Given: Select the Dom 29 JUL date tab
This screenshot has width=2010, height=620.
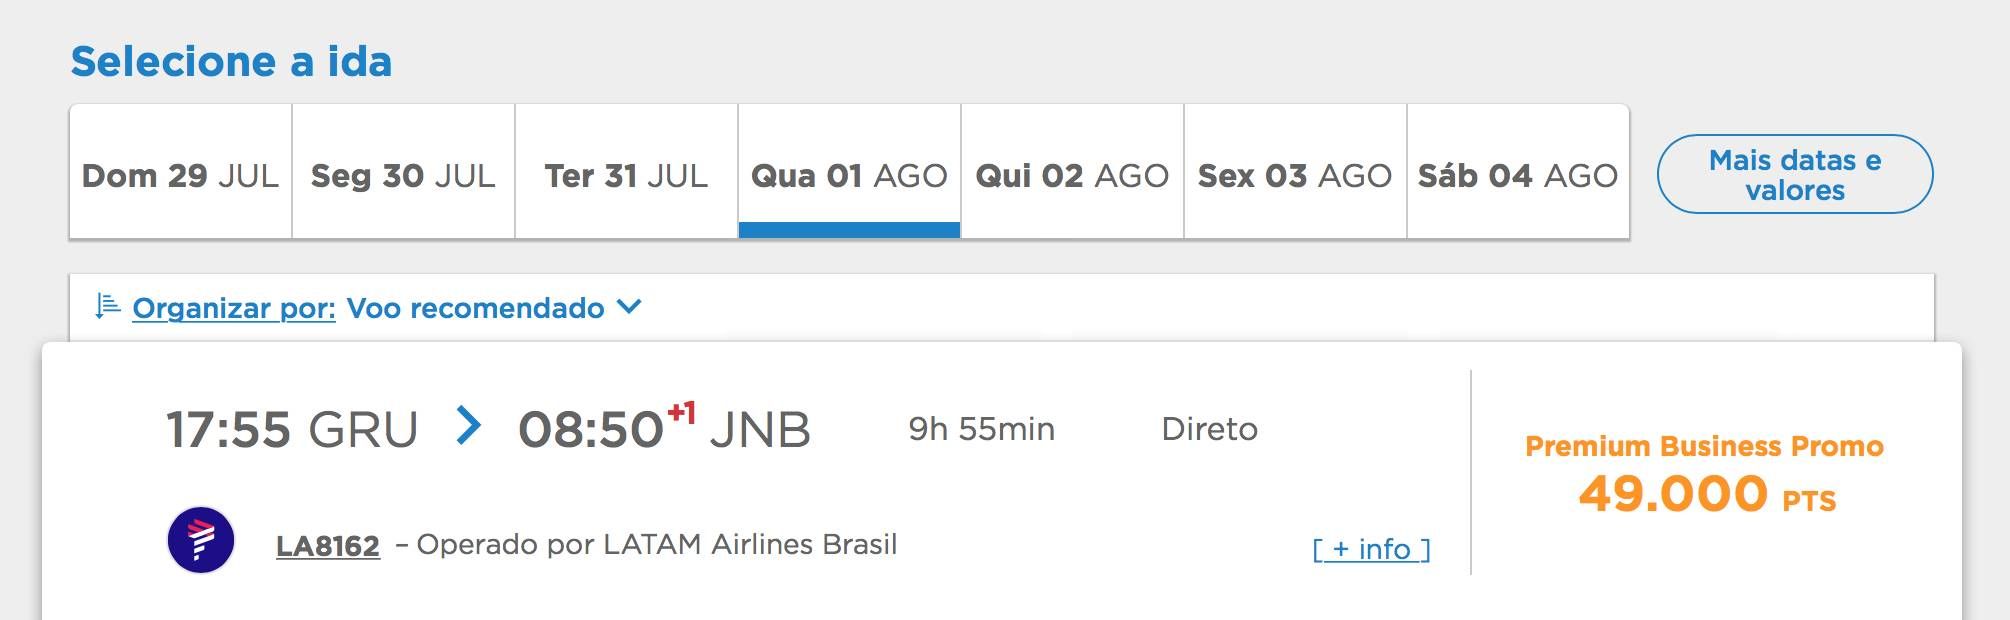Looking at the screenshot, I should [x=180, y=172].
